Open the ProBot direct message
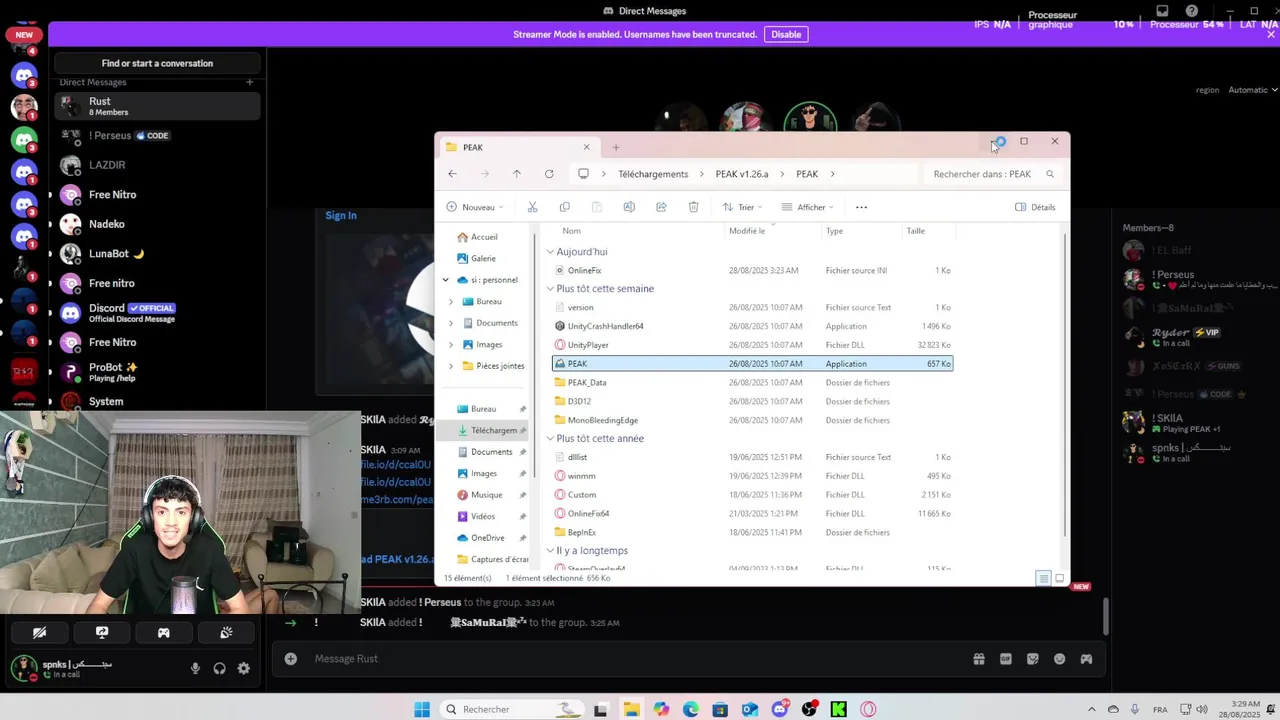The width and height of the screenshot is (1280, 720). (157, 372)
